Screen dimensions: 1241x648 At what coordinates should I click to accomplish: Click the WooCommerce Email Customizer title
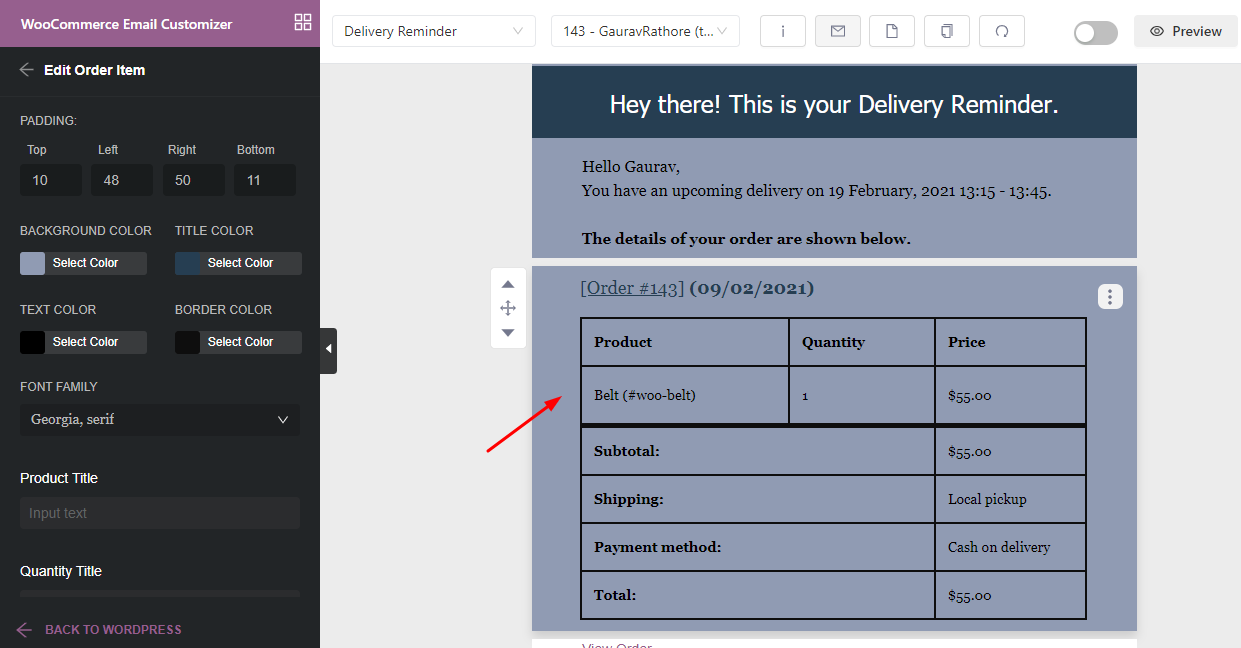click(127, 23)
